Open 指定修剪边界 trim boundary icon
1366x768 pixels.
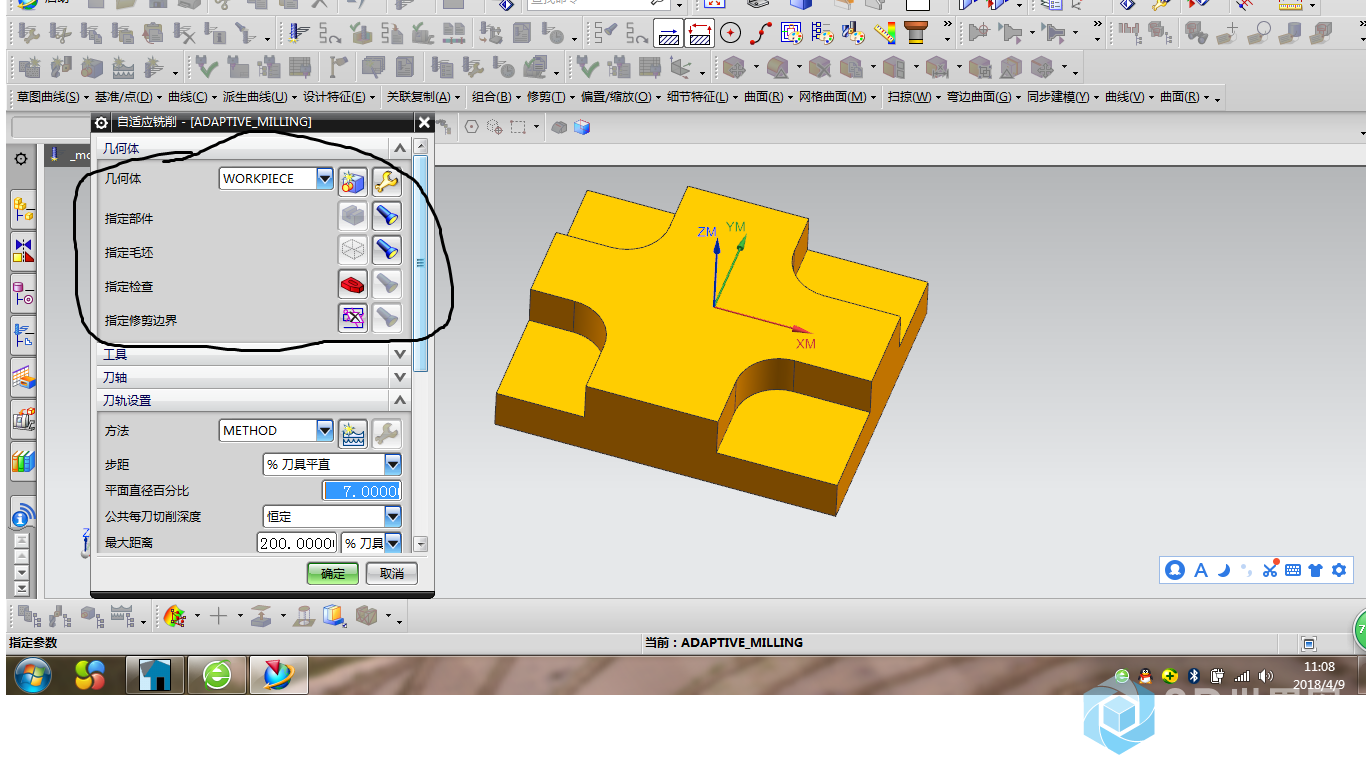tap(353, 318)
